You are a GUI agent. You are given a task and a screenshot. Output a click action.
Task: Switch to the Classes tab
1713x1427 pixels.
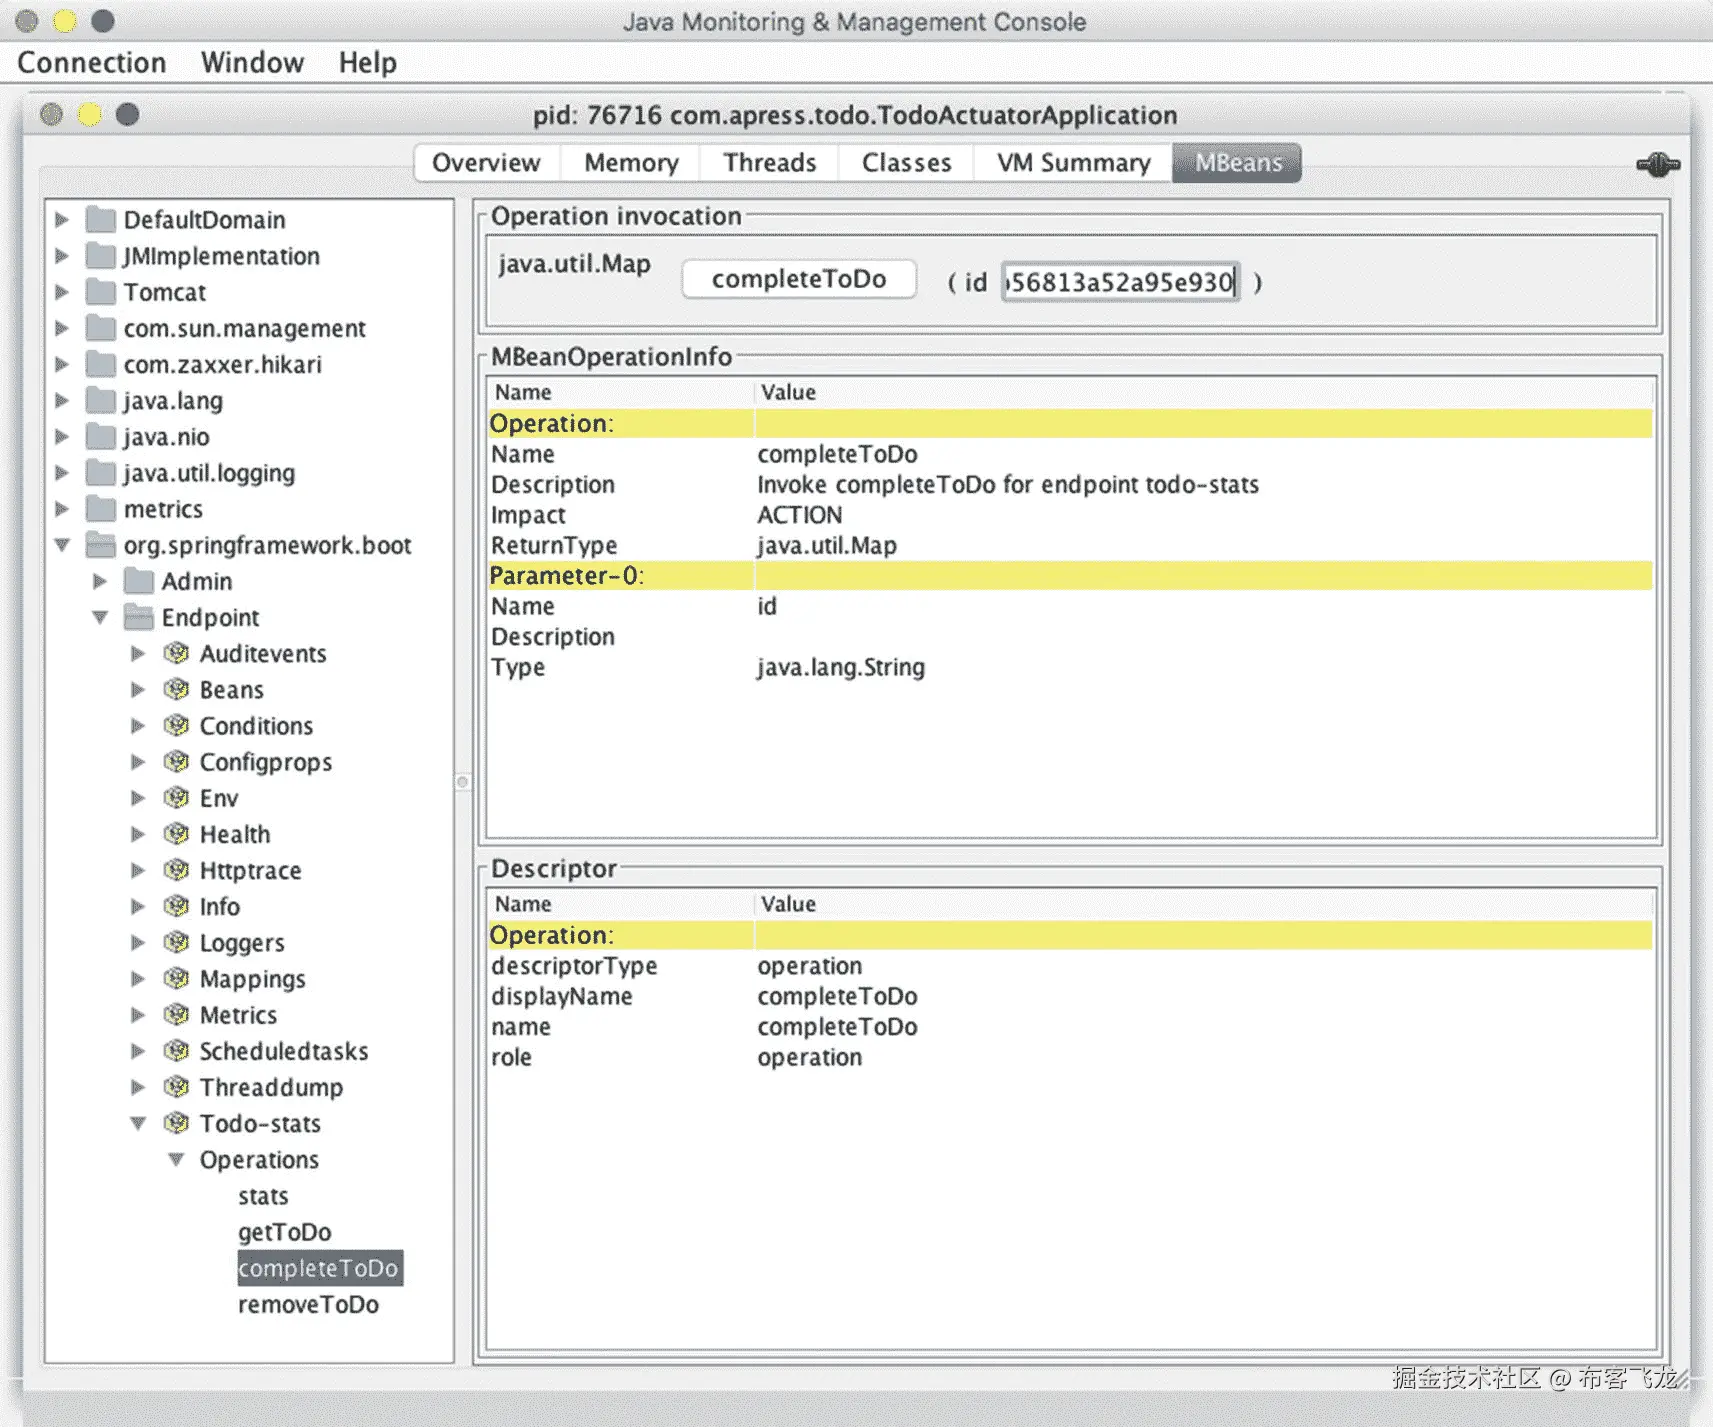[906, 162]
